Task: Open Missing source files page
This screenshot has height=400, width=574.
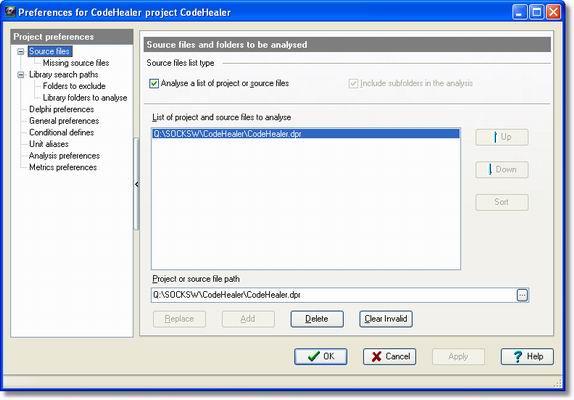Action: (x=76, y=63)
